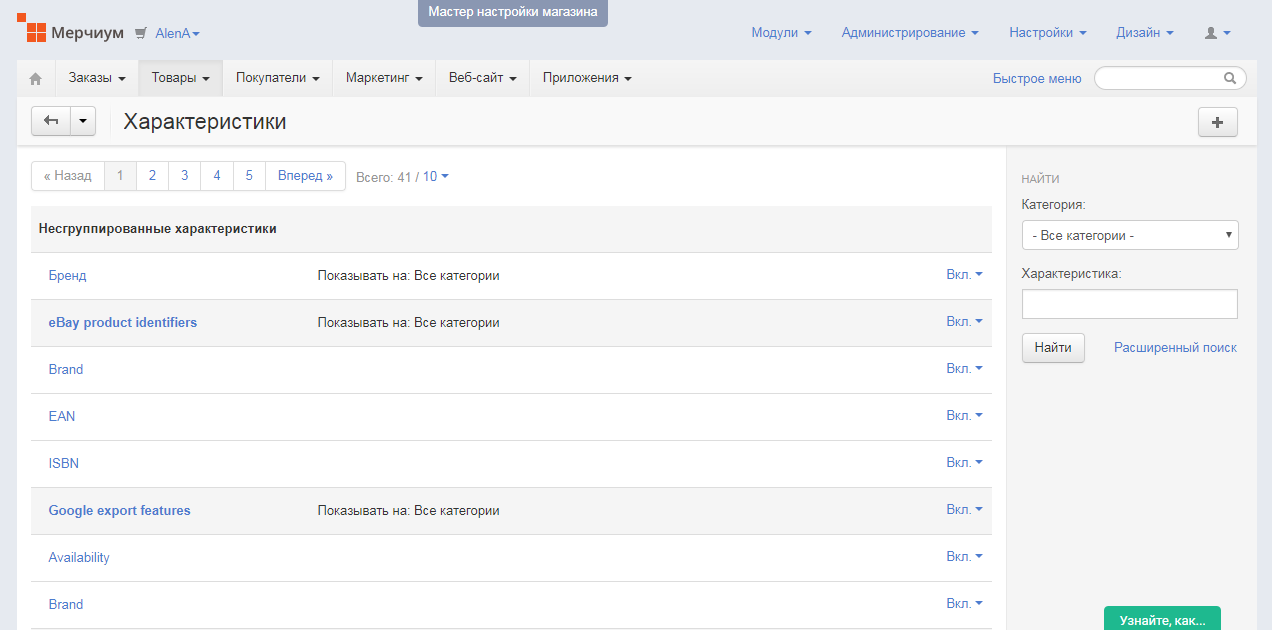Click the plus icon to add characteristic
The width and height of the screenshot is (1272, 630).
coord(1217,122)
